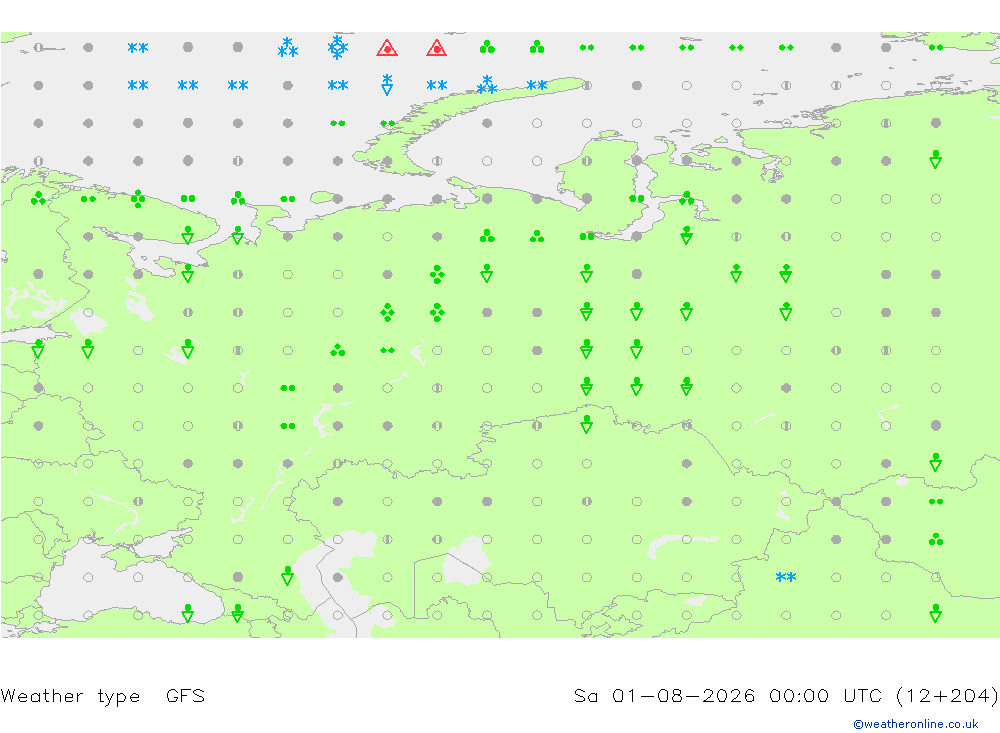This screenshot has width=1000, height=733.
Task: Click the blue snow-shower triangle symbol
Action: 387,84
